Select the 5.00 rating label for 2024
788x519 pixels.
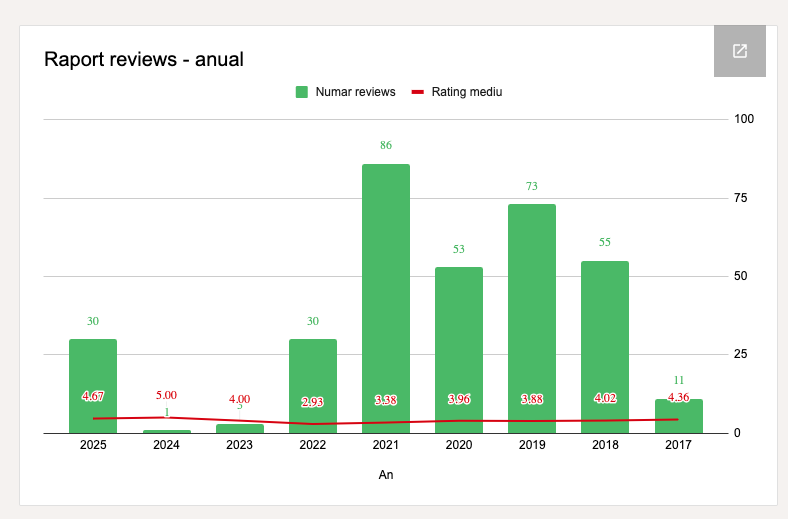pyautogui.click(x=166, y=395)
